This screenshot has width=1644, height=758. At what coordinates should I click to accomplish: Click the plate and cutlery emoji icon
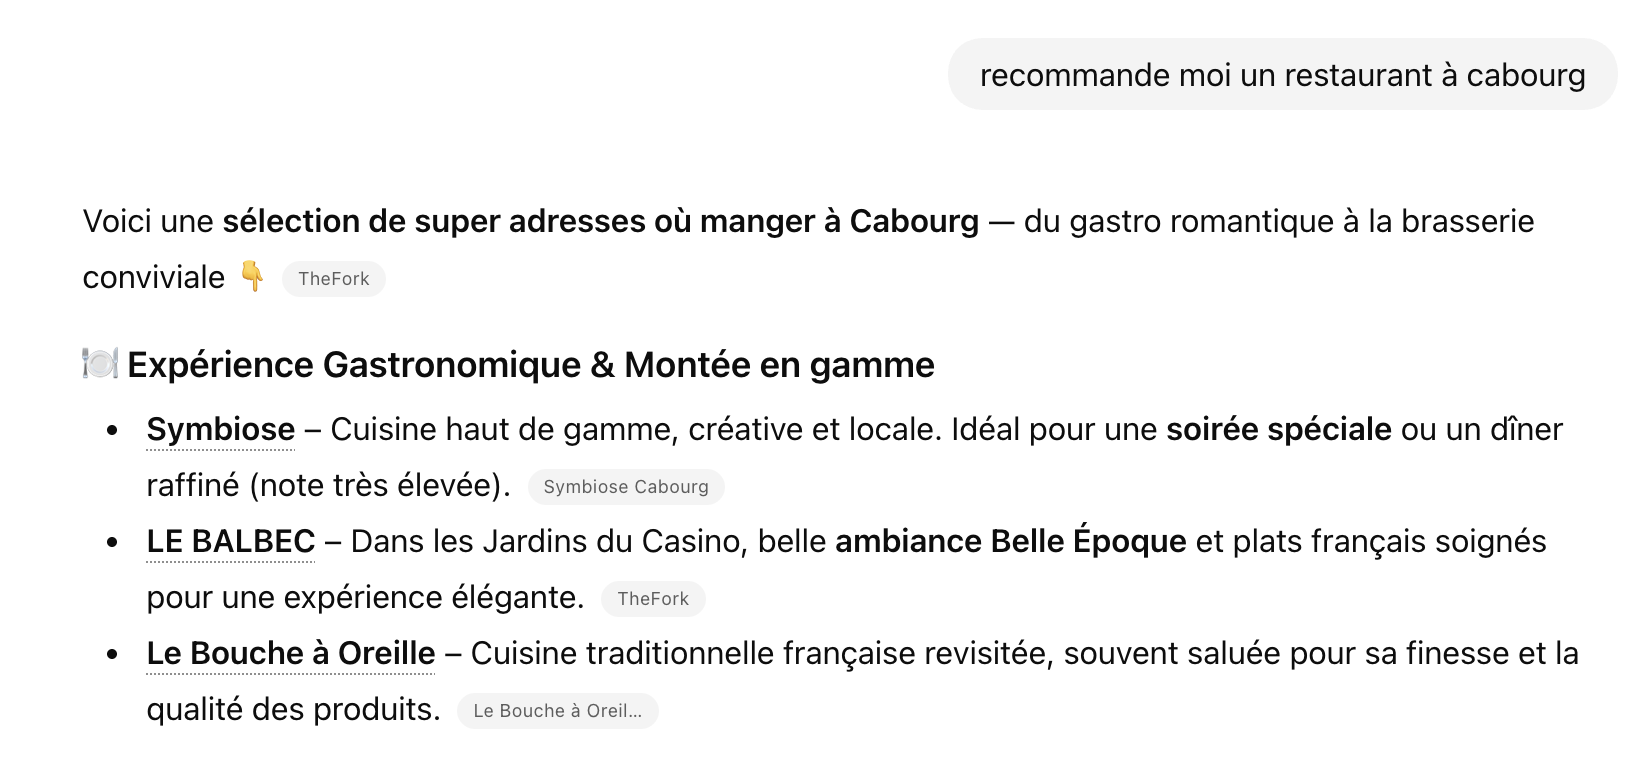(x=100, y=364)
